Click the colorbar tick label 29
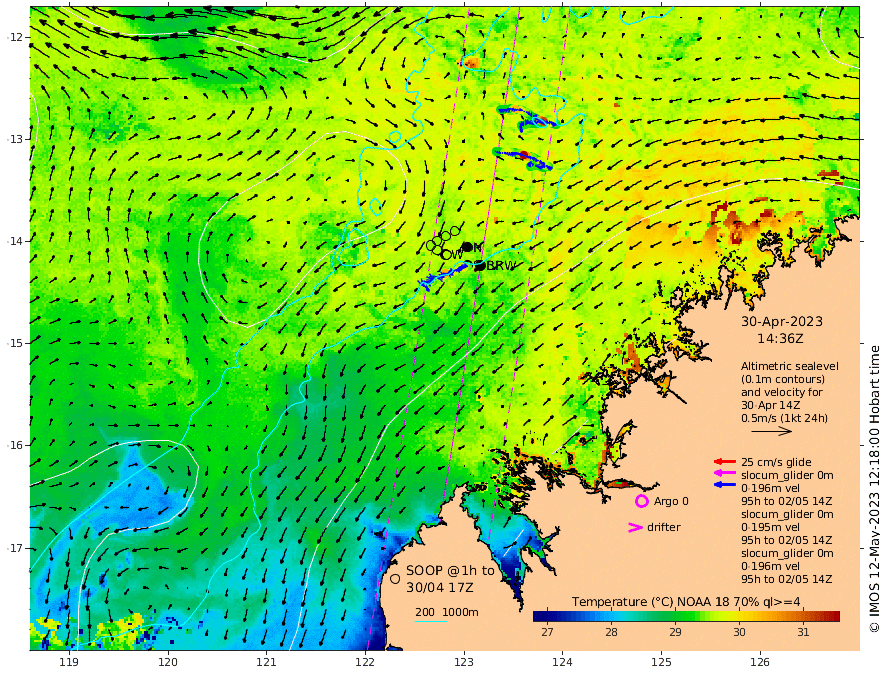 (x=675, y=632)
